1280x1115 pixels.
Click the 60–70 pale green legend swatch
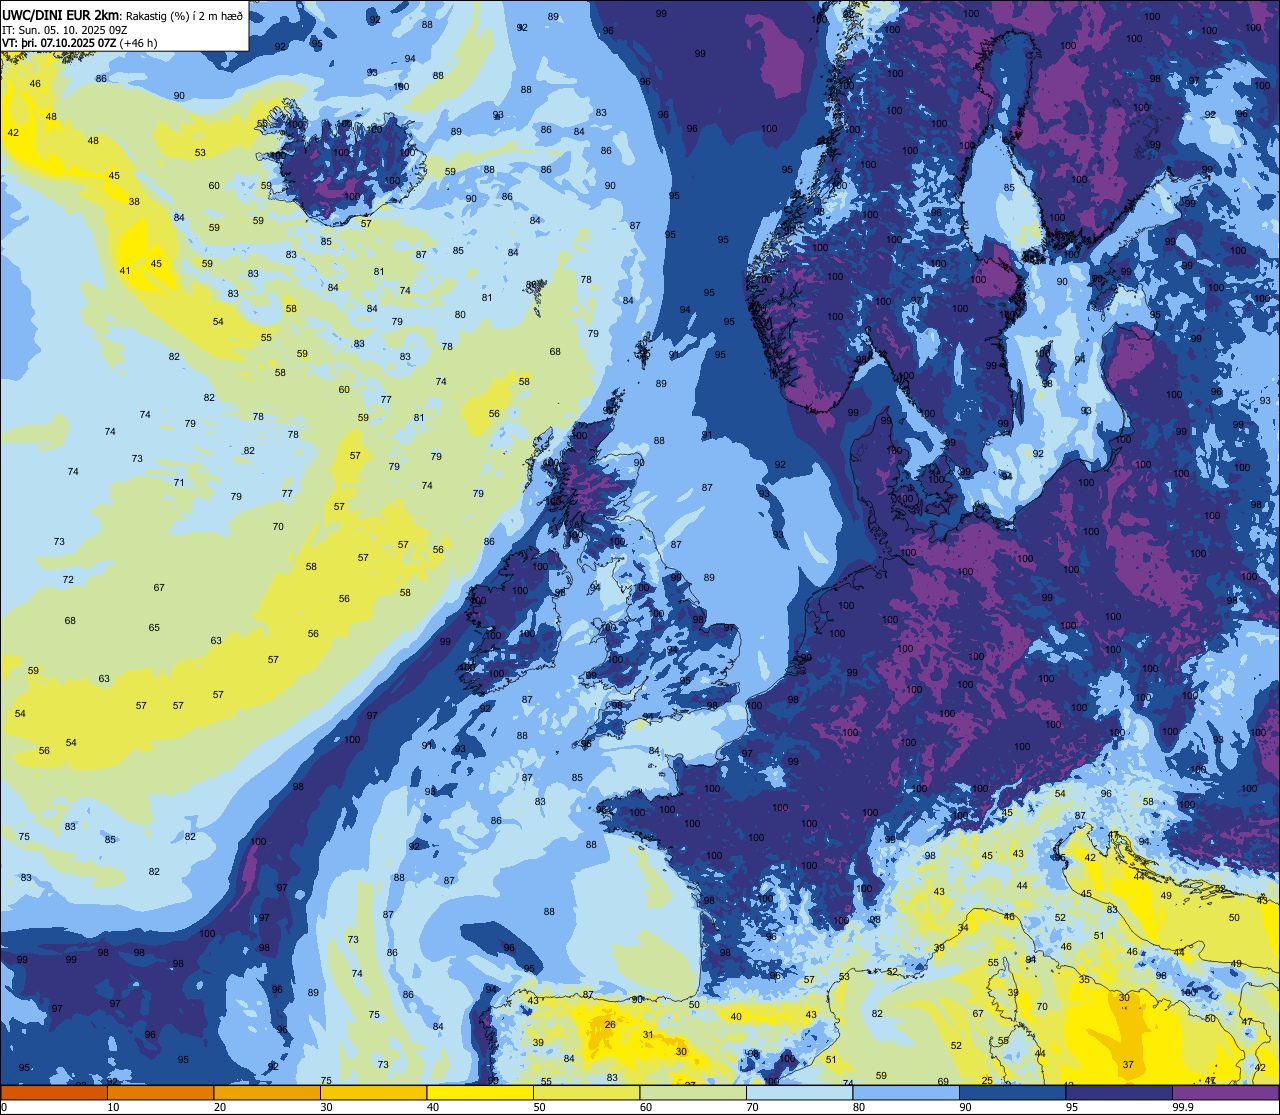pyautogui.click(x=693, y=1092)
